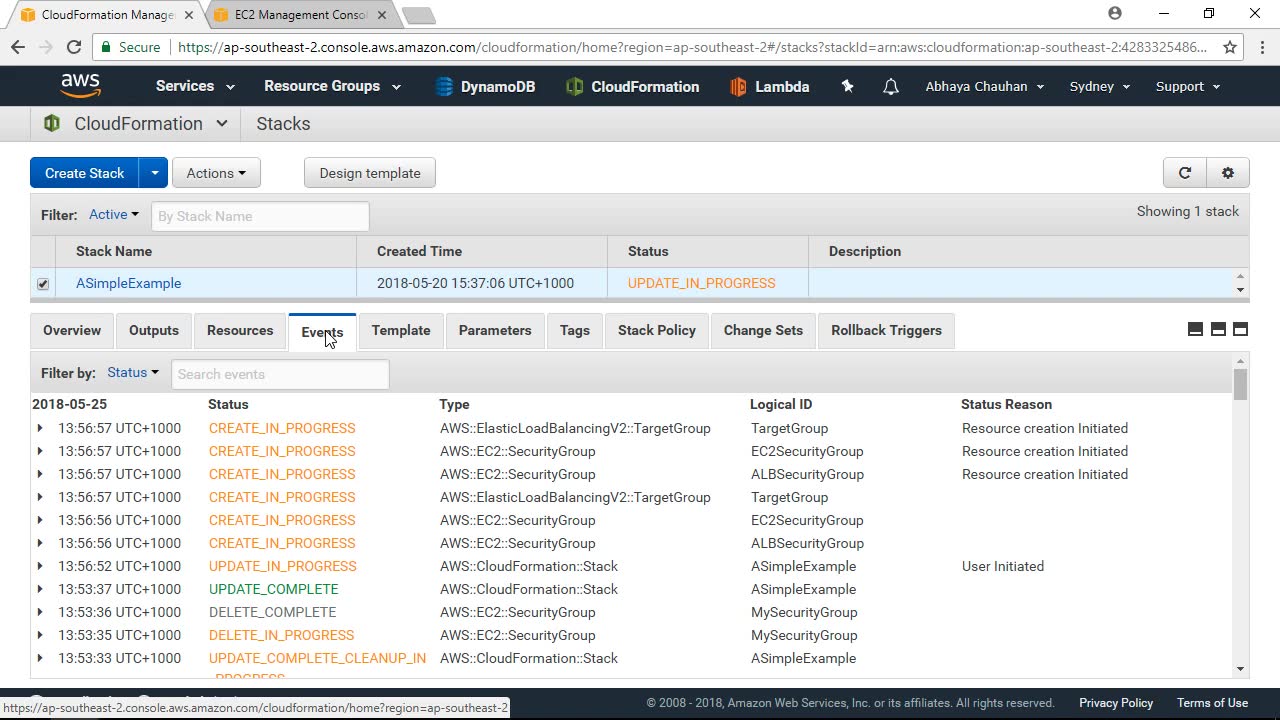
Task: Open the Change Sets tab
Action: point(763,330)
